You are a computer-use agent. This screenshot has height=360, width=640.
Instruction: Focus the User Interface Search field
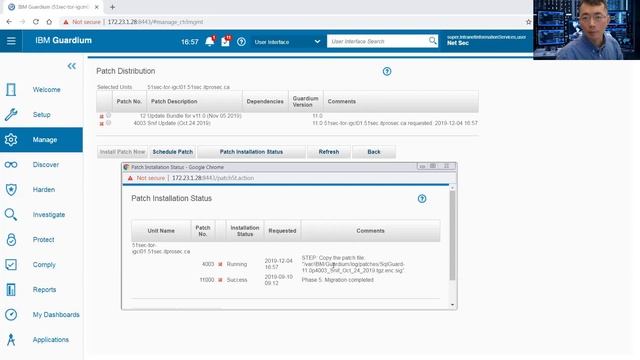click(378, 41)
